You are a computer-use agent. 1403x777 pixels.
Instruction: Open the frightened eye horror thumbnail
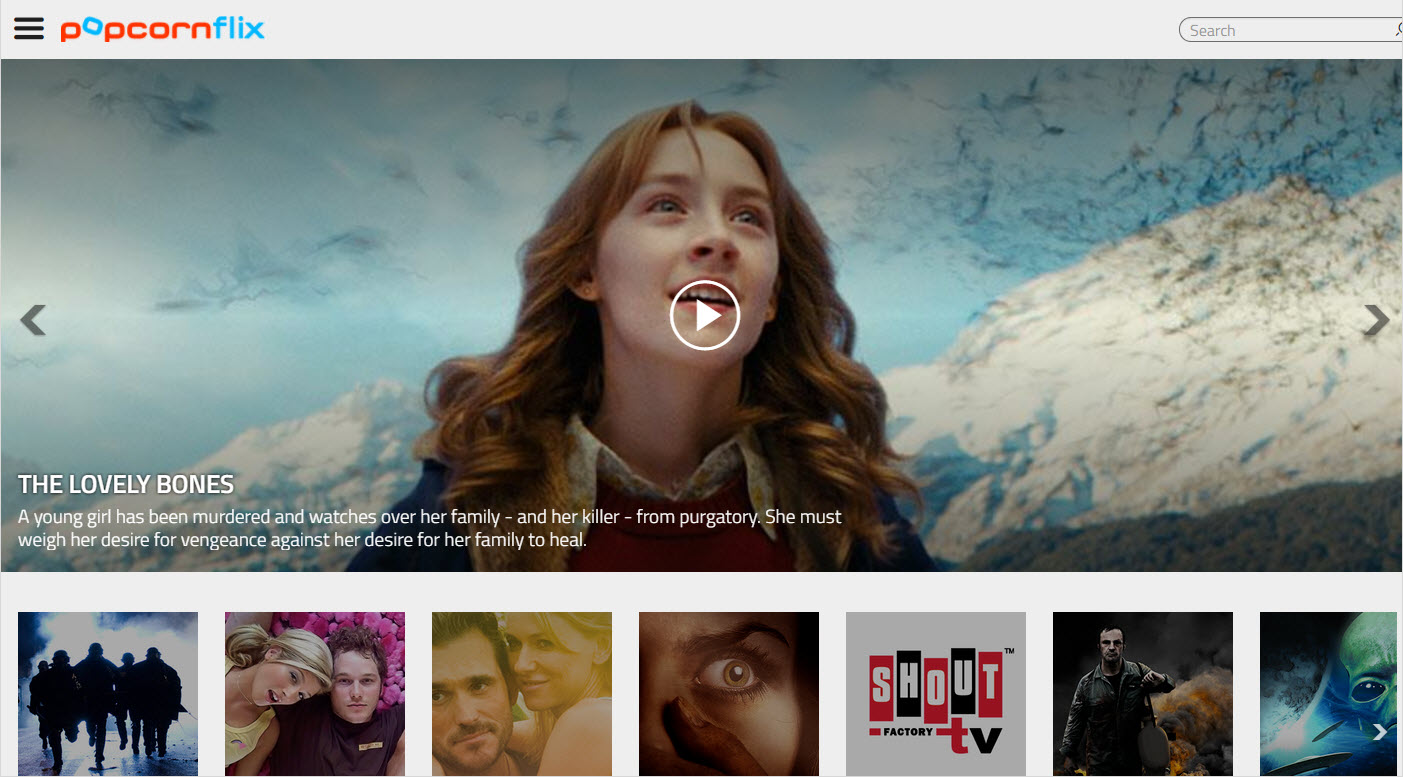pos(729,694)
